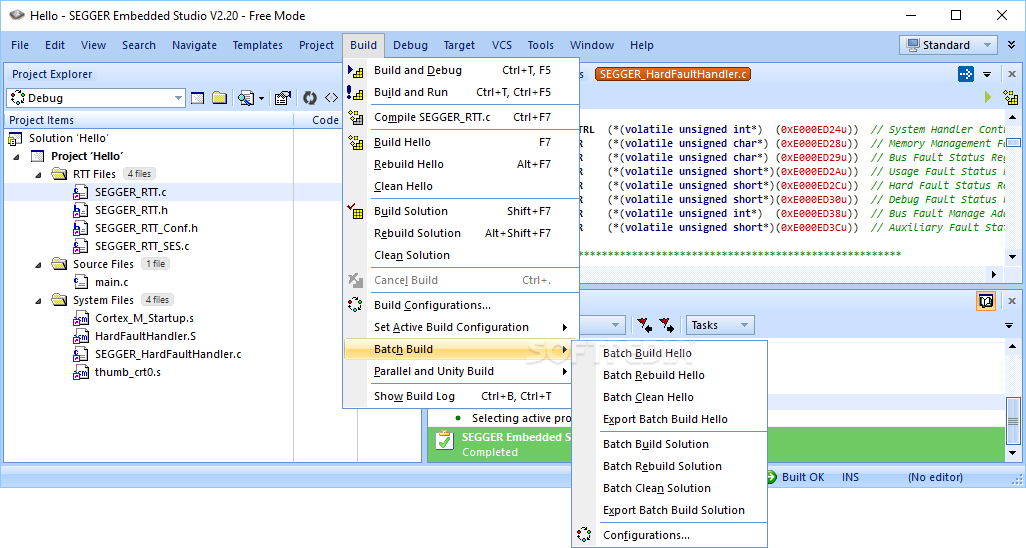Open the Debug configuration combo box
Viewport: 1026px width, 548px height.
coord(96,98)
